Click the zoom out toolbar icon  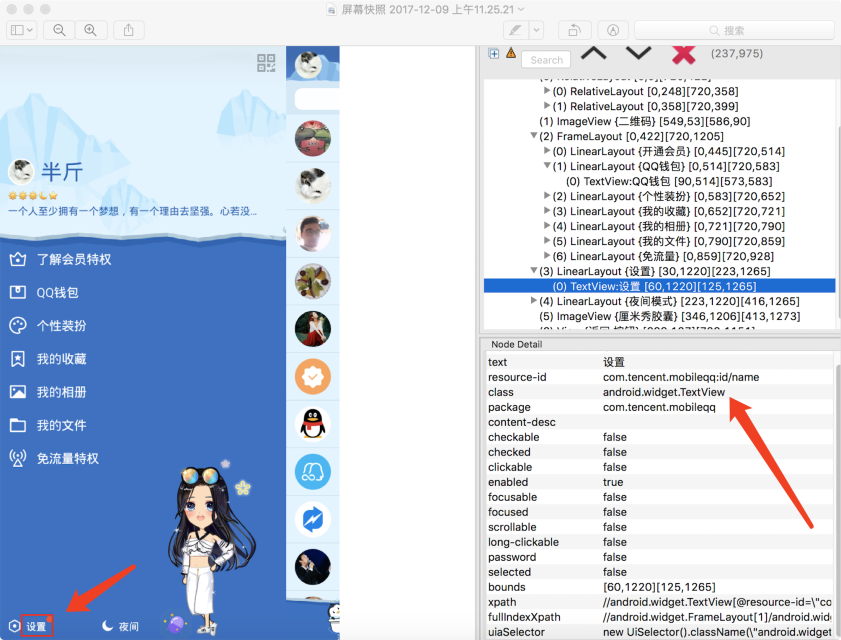[59, 30]
